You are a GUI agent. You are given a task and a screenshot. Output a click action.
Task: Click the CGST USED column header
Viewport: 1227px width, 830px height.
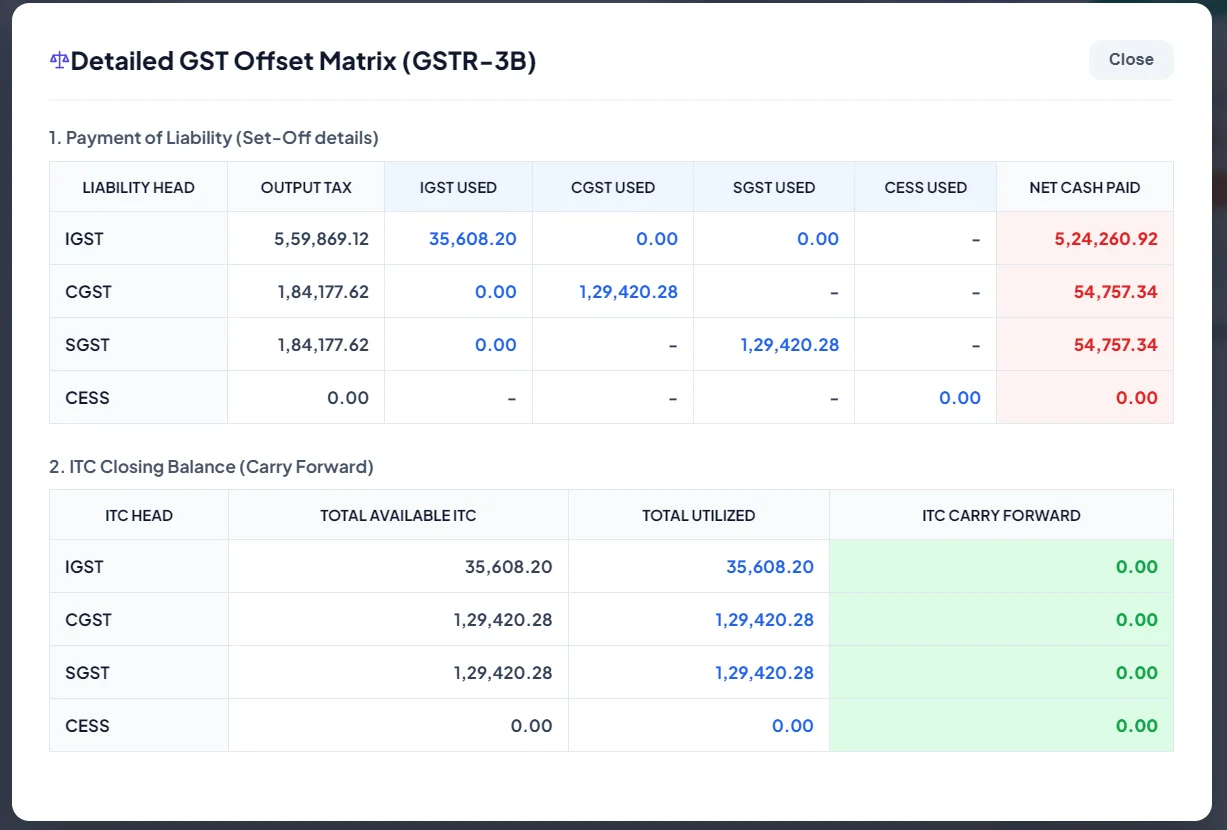[613, 187]
